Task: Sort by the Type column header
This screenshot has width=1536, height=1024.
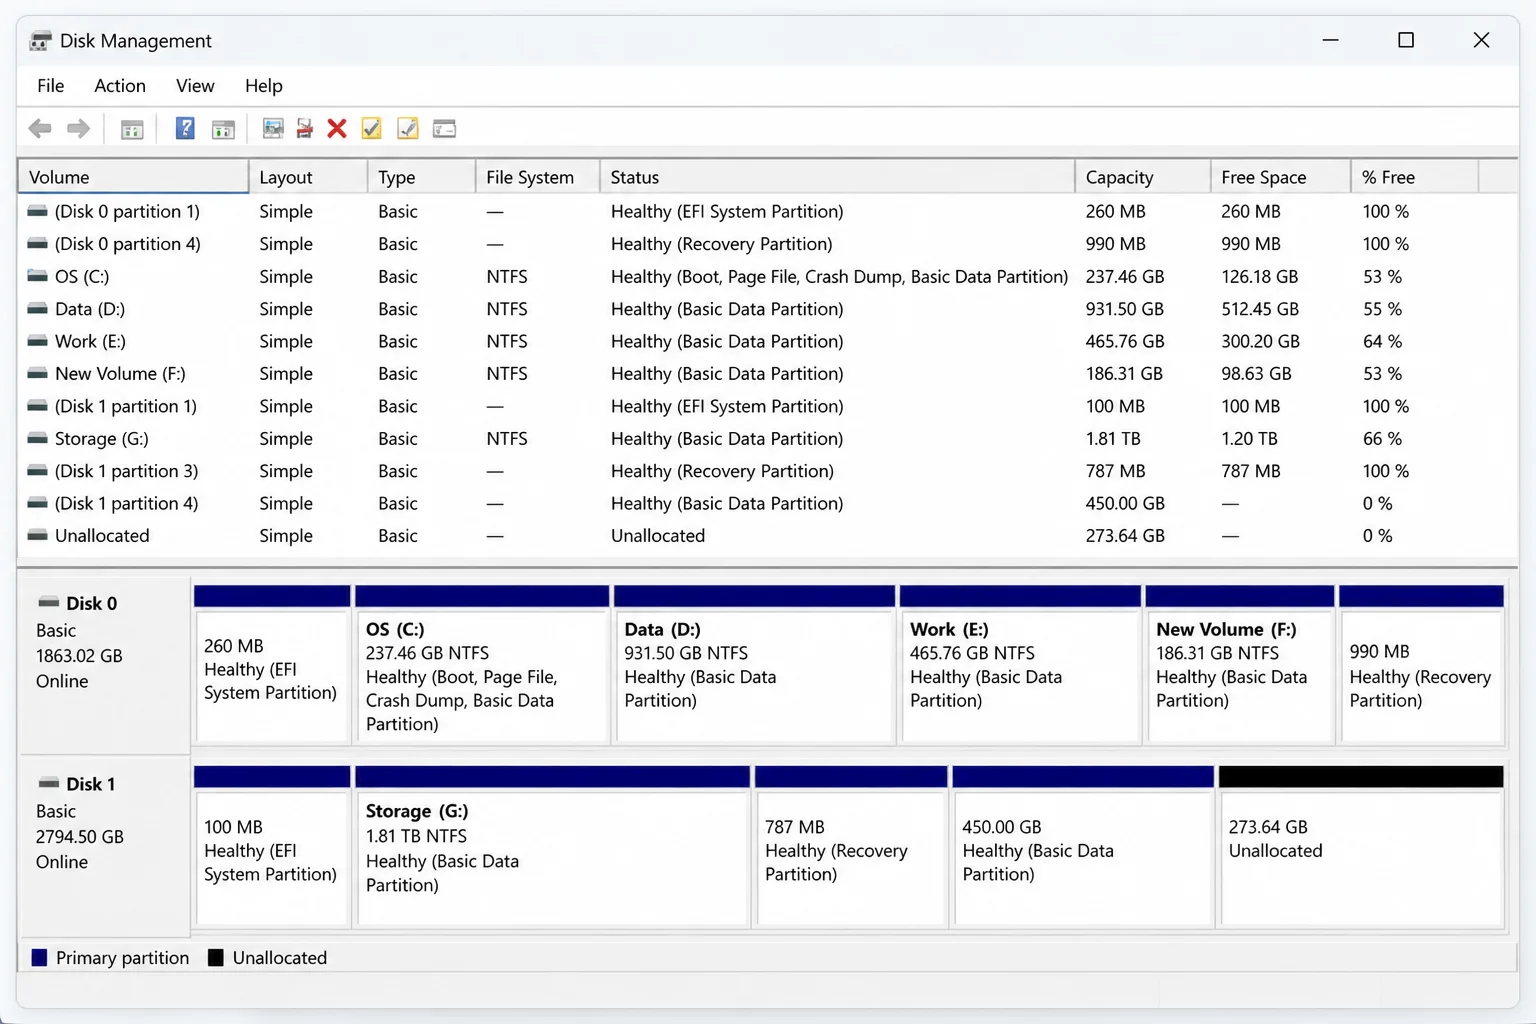Action: [422, 177]
